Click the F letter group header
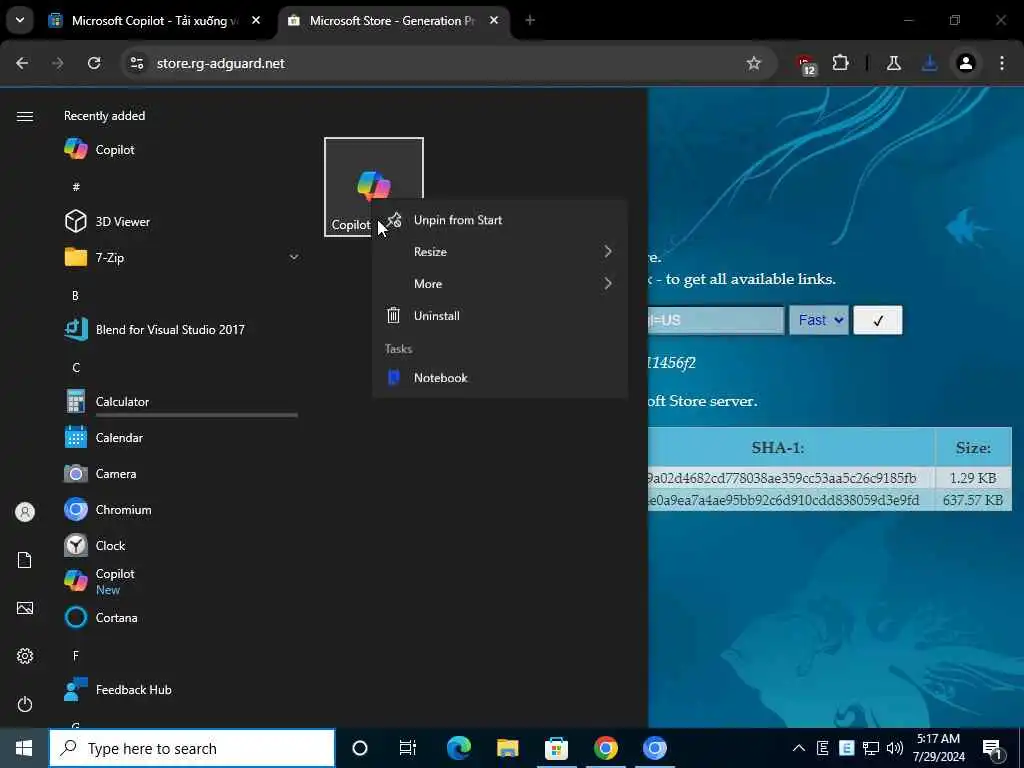 click(x=76, y=655)
